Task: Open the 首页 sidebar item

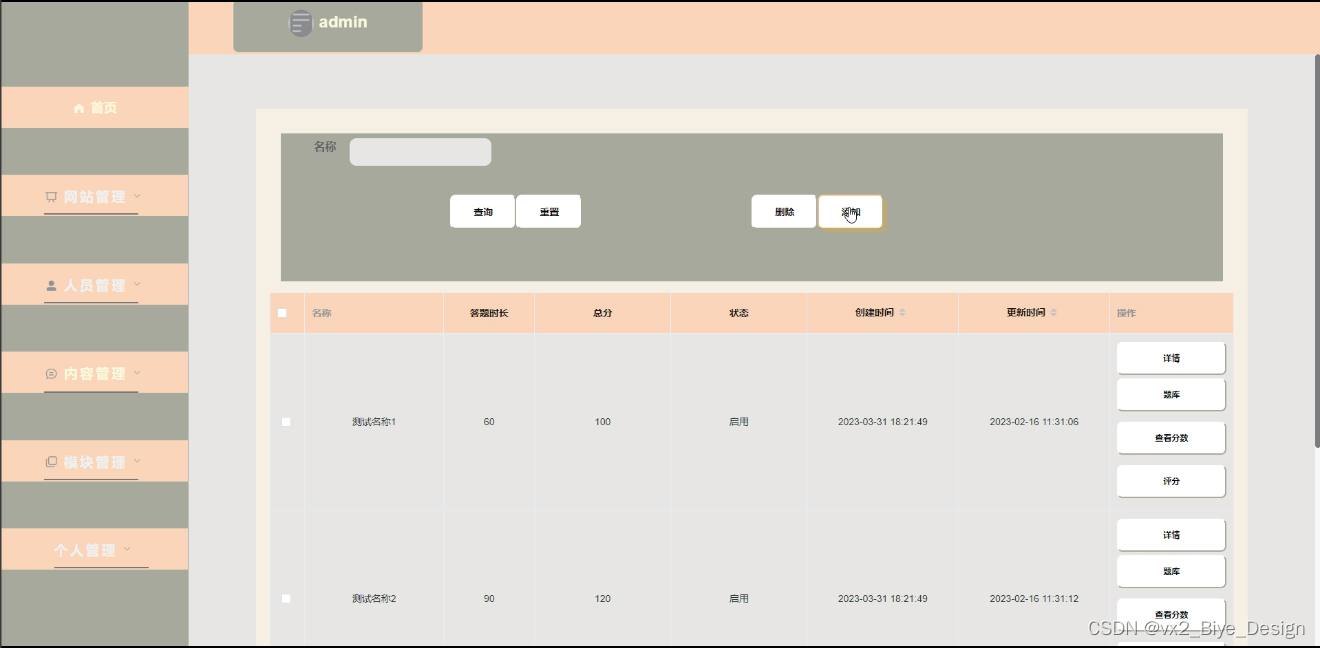Action: point(95,107)
